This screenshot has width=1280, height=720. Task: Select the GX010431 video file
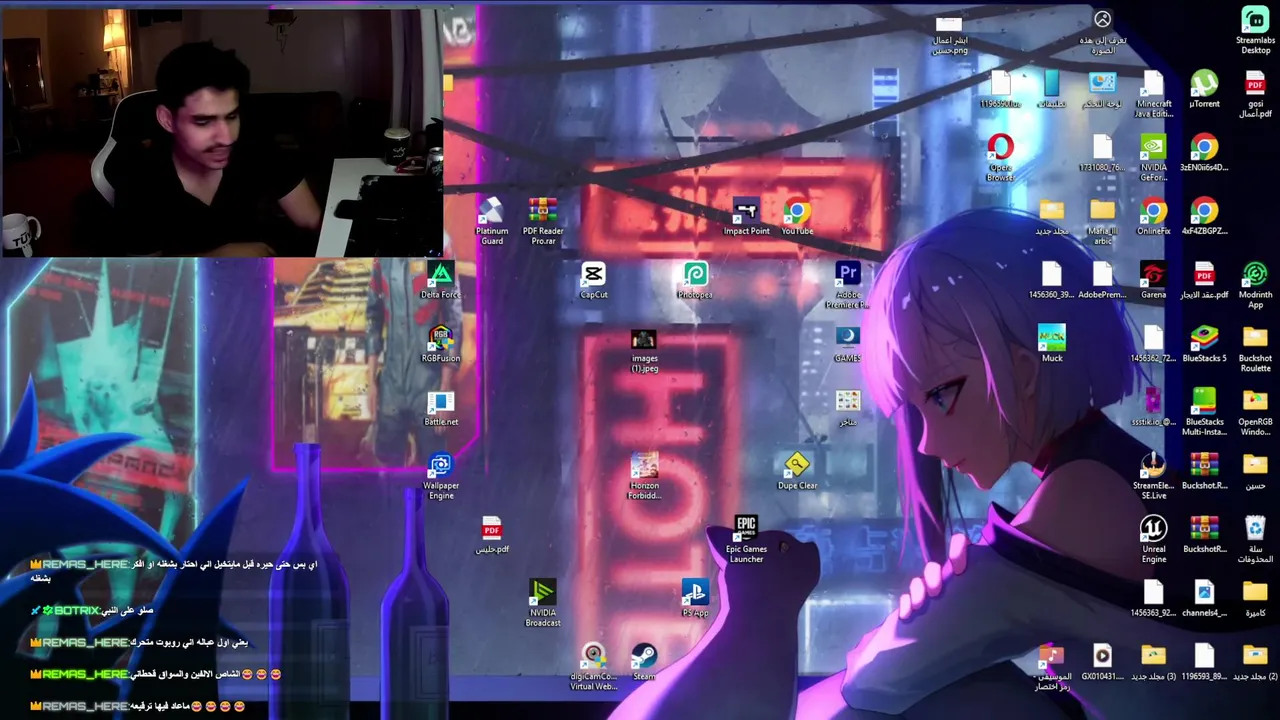click(x=1102, y=662)
